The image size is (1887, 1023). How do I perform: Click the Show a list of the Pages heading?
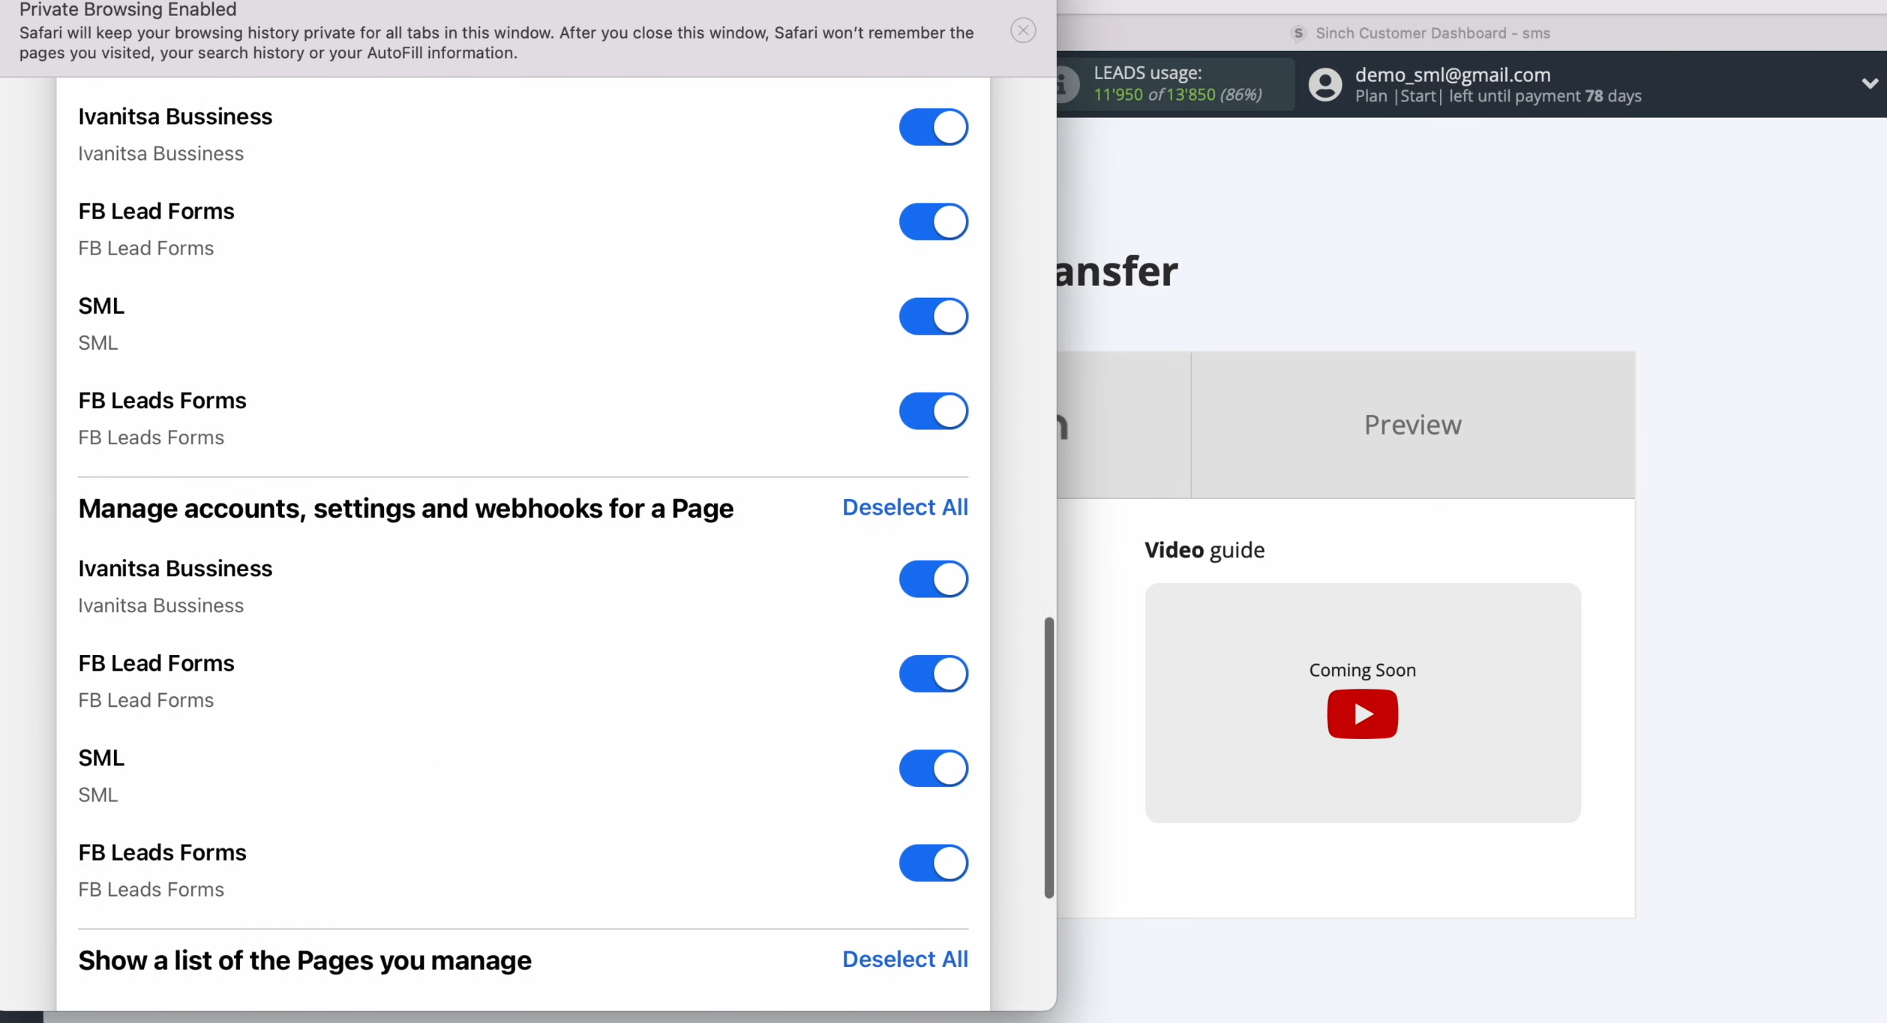coord(305,960)
